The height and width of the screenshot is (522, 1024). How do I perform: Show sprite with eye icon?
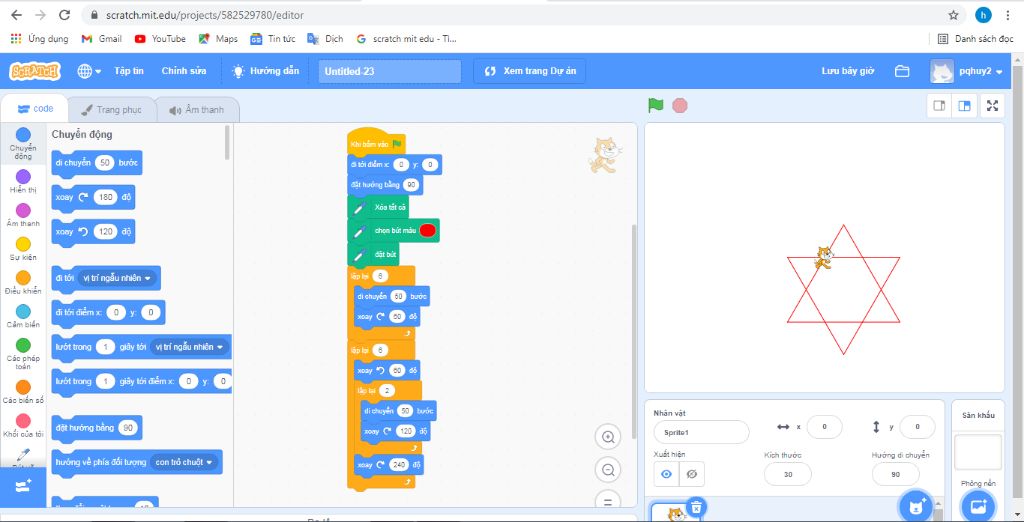[666, 474]
